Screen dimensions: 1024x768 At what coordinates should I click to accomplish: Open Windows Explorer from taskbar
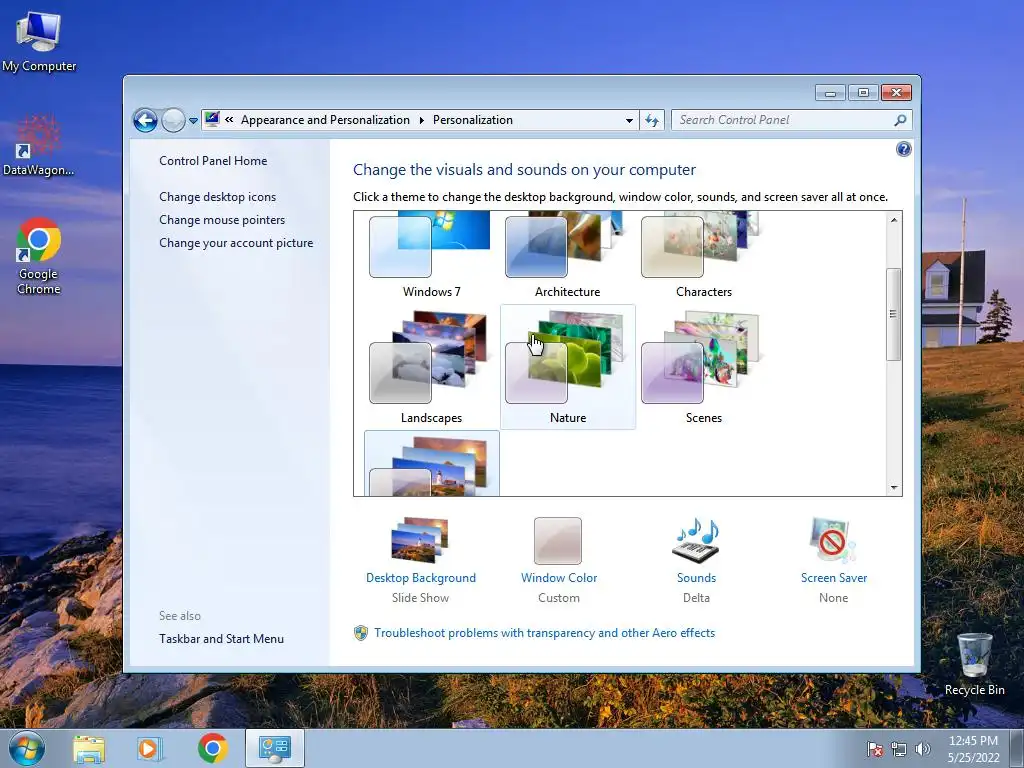pyautogui.click(x=89, y=748)
